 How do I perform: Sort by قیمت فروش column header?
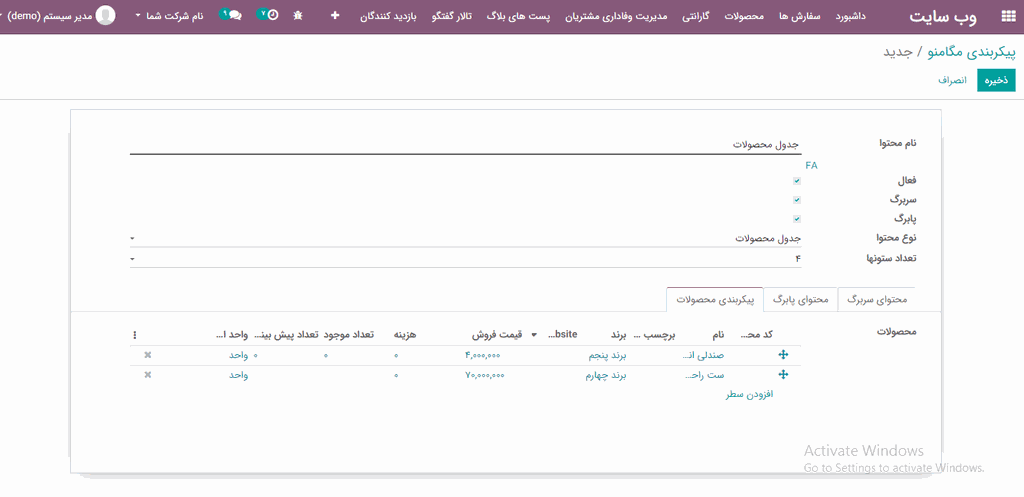(498, 334)
